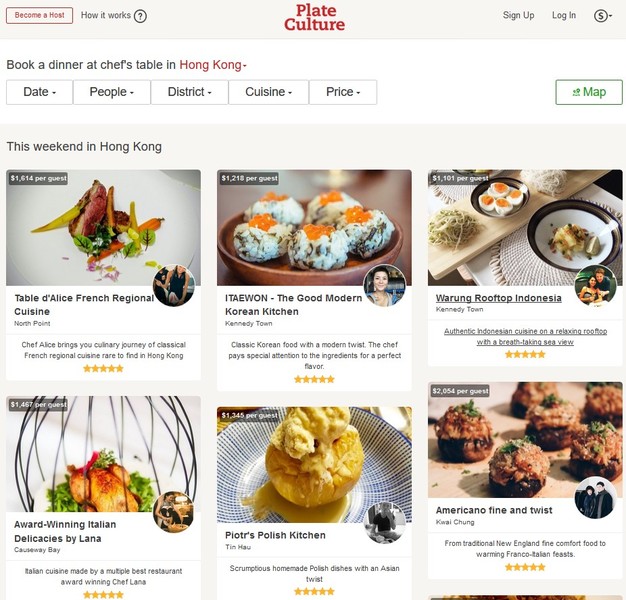This screenshot has height=600, width=626.
Task: Expand the Date filter dropdown
Action: pos(40,92)
